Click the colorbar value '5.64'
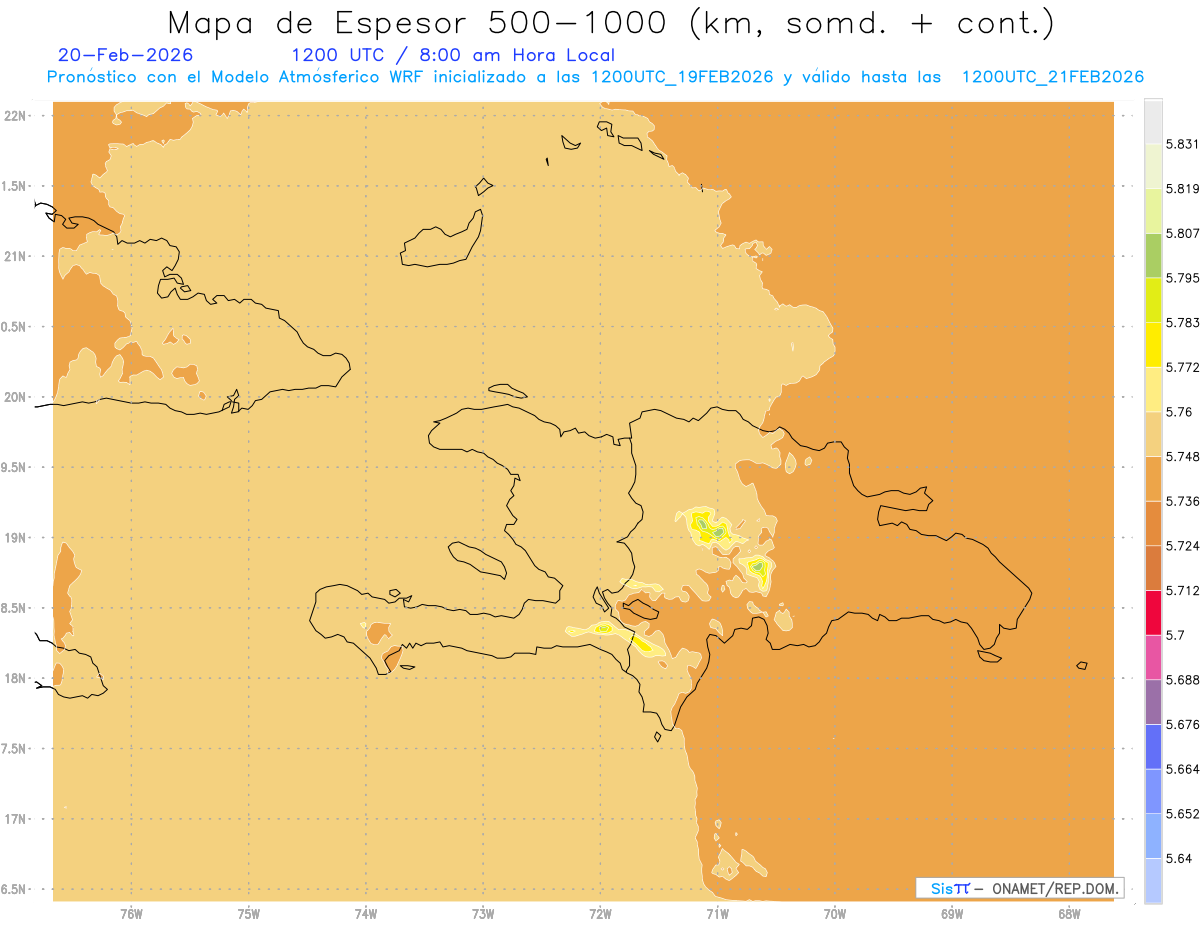The width and height of the screenshot is (1200, 927). [1179, 858]
